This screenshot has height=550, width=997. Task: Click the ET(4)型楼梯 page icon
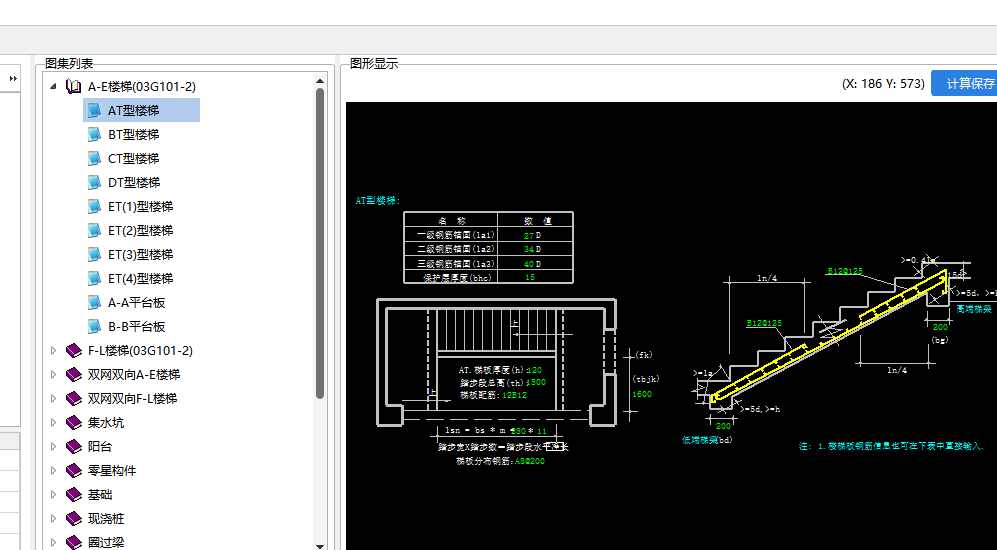(94, 278)
